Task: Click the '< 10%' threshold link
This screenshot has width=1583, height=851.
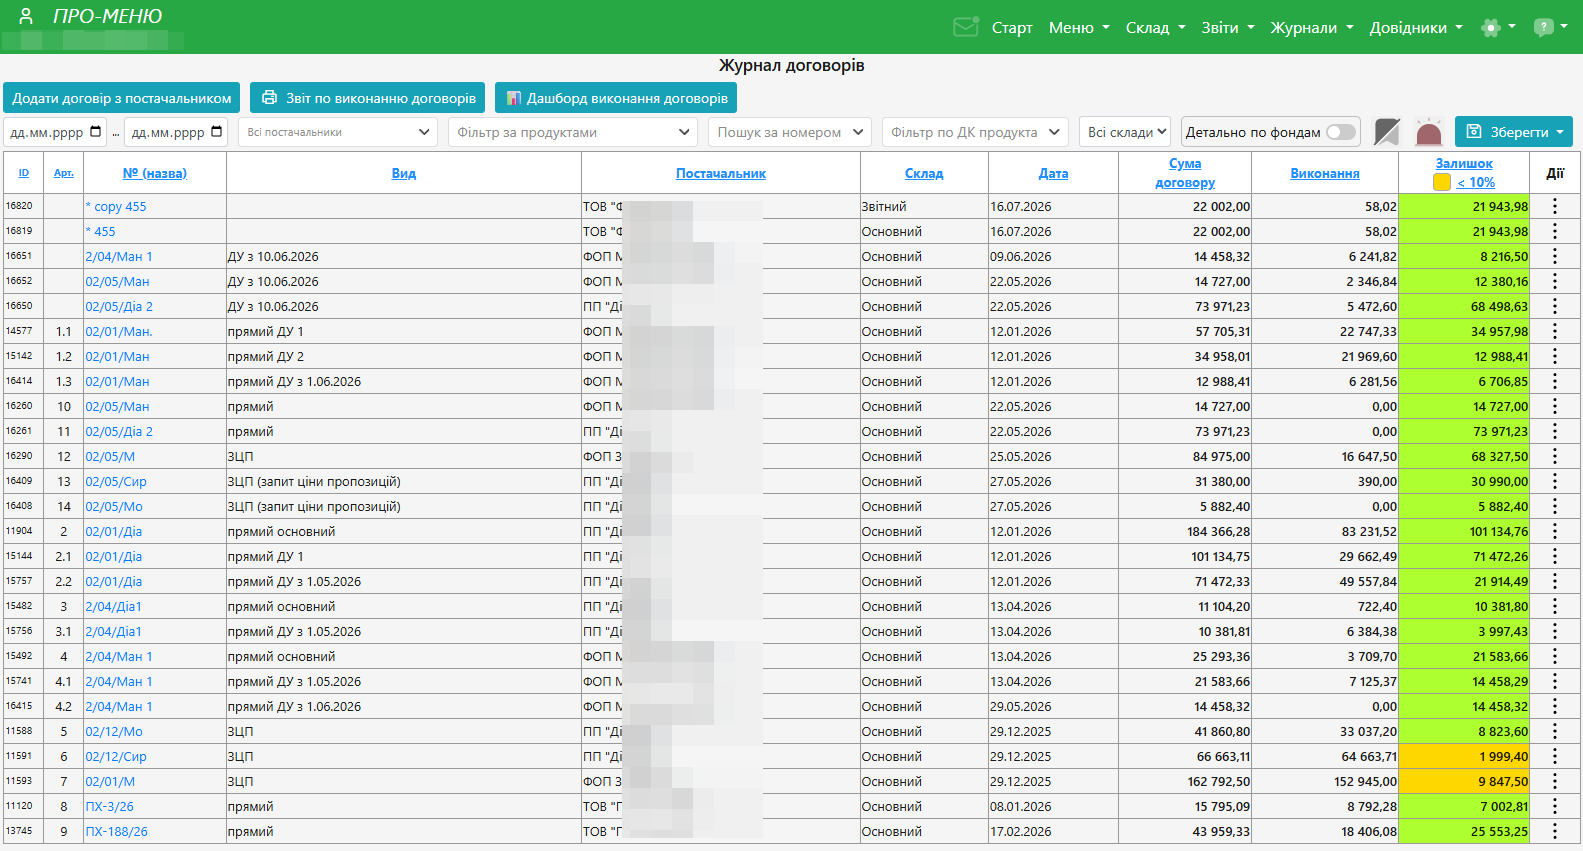Action: coord(1476,182)
